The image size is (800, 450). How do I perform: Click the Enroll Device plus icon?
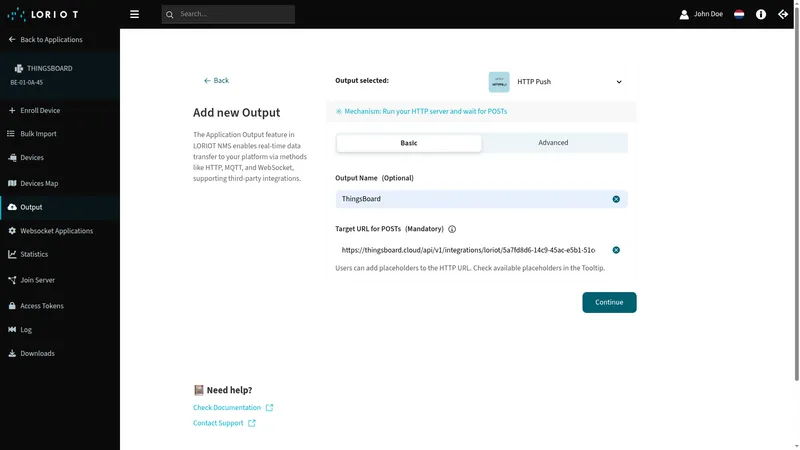[12, 110]
